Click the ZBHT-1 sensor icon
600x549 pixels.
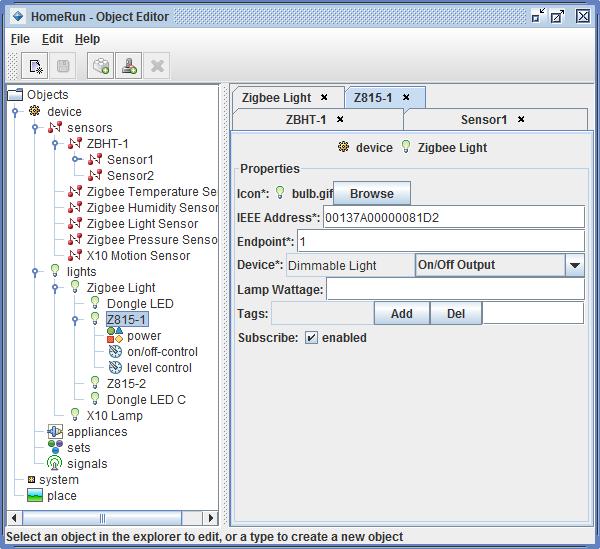[75, 143]
